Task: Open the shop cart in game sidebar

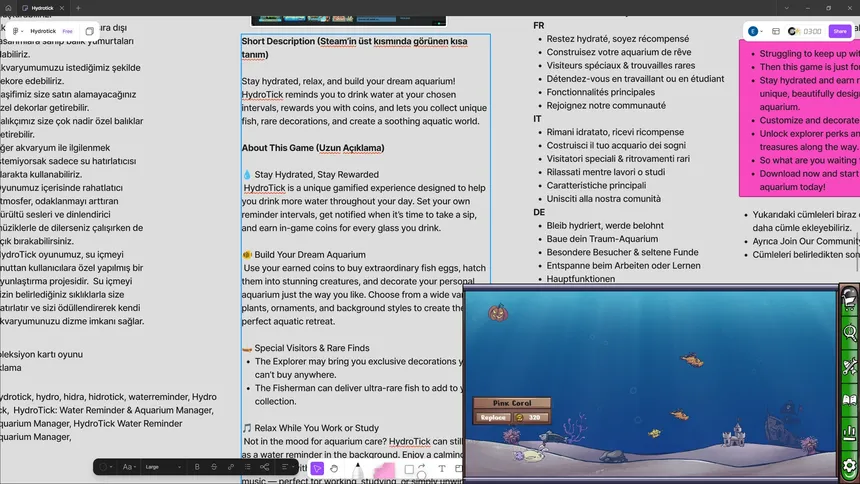Action: coord(850,300)
